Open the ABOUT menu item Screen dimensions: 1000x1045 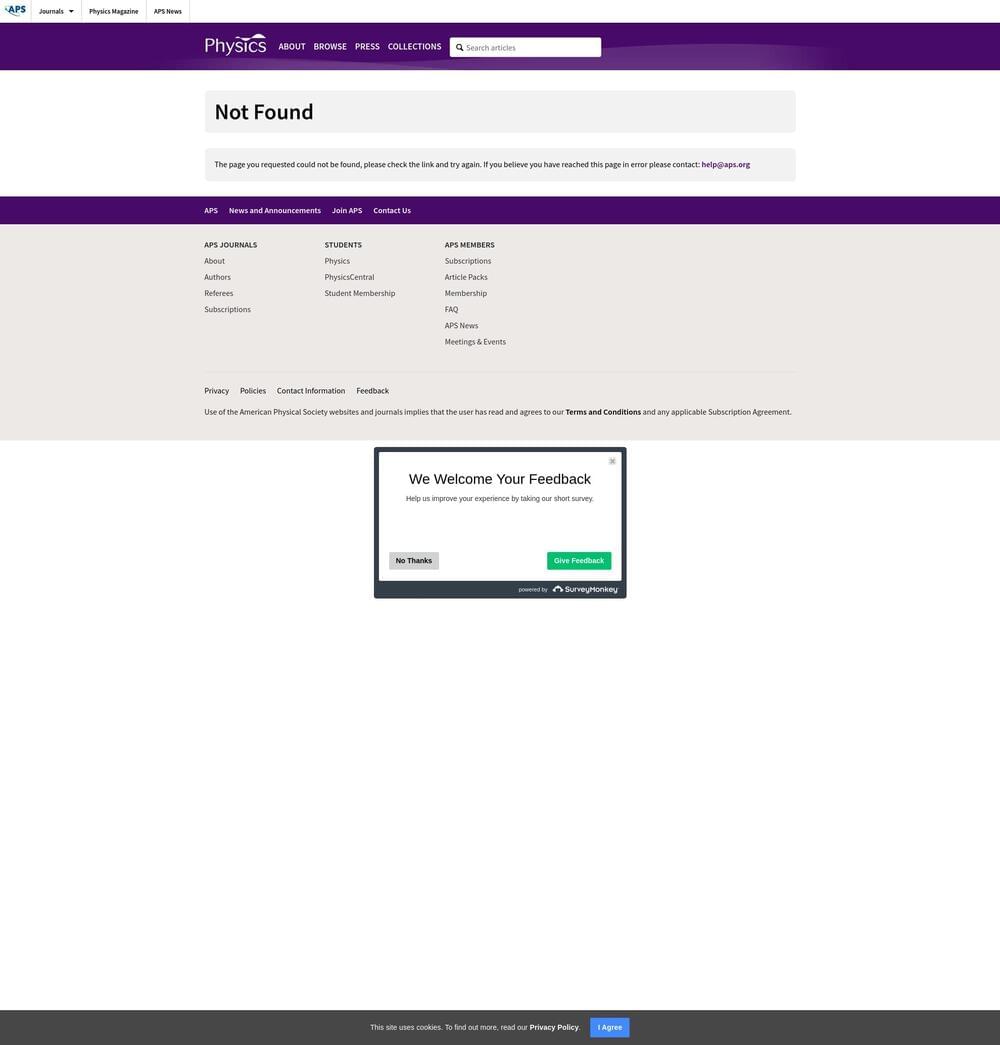[292, 47]
